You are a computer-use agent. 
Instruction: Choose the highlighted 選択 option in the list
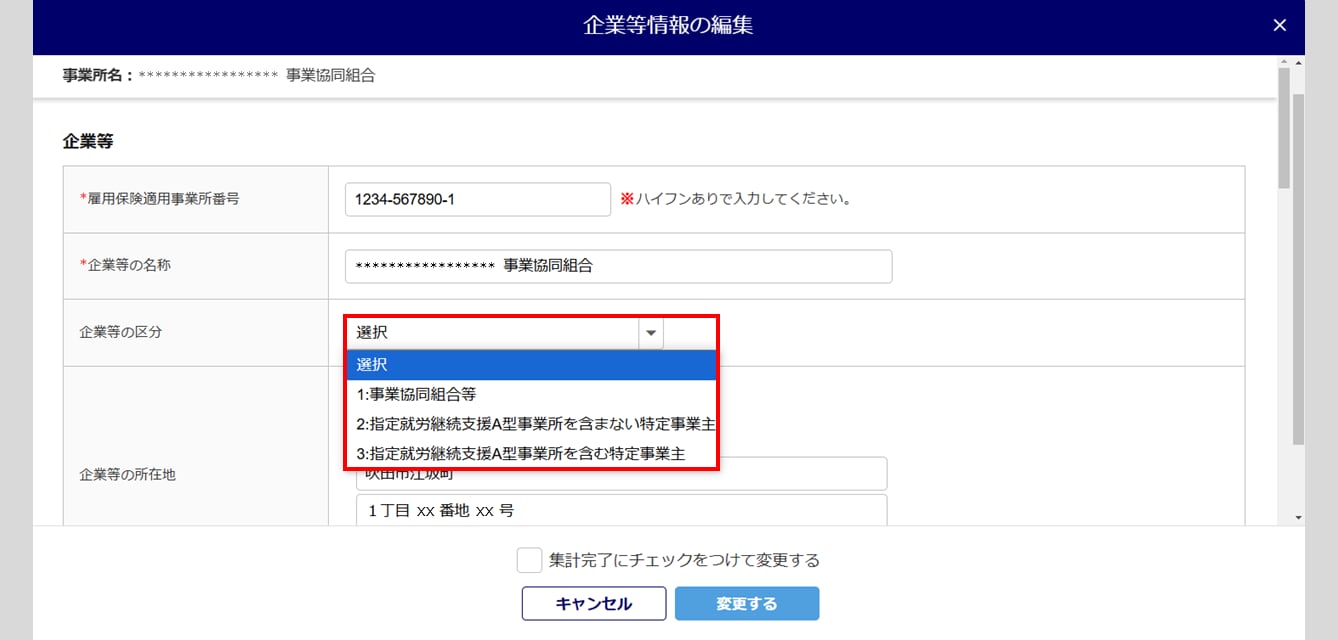(531, 365)
